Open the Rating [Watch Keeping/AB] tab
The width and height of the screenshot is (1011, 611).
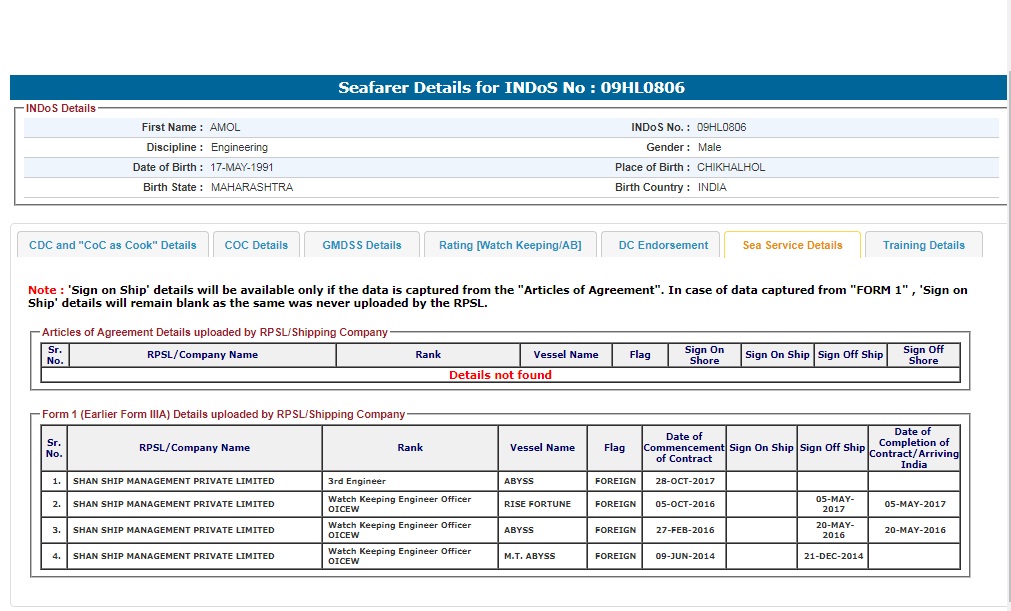(x=510, y=245)
